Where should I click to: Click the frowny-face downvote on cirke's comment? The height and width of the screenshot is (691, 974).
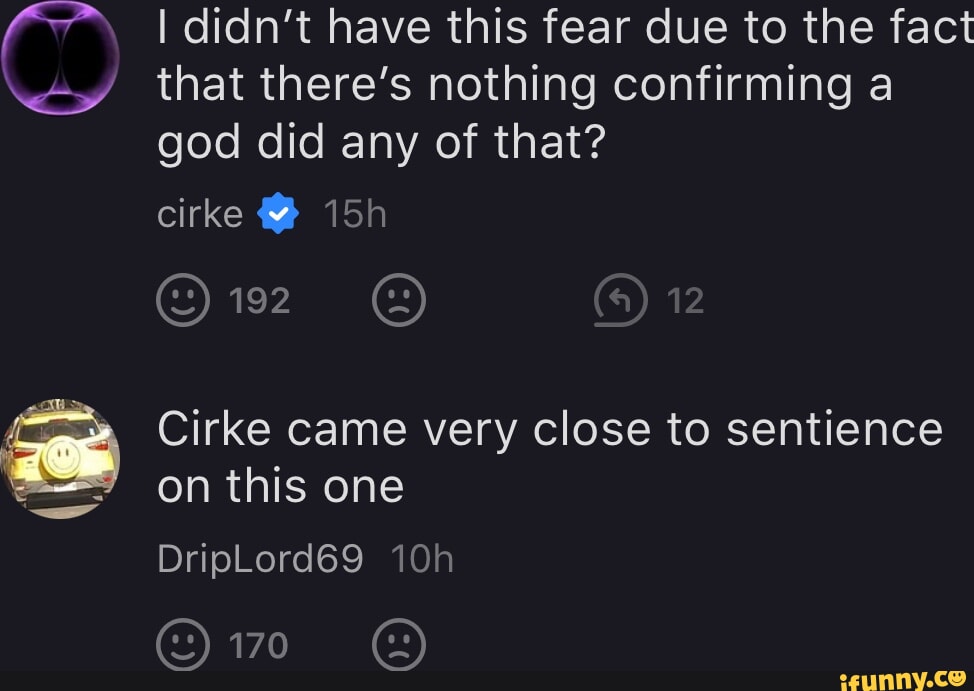coord(399,300)
